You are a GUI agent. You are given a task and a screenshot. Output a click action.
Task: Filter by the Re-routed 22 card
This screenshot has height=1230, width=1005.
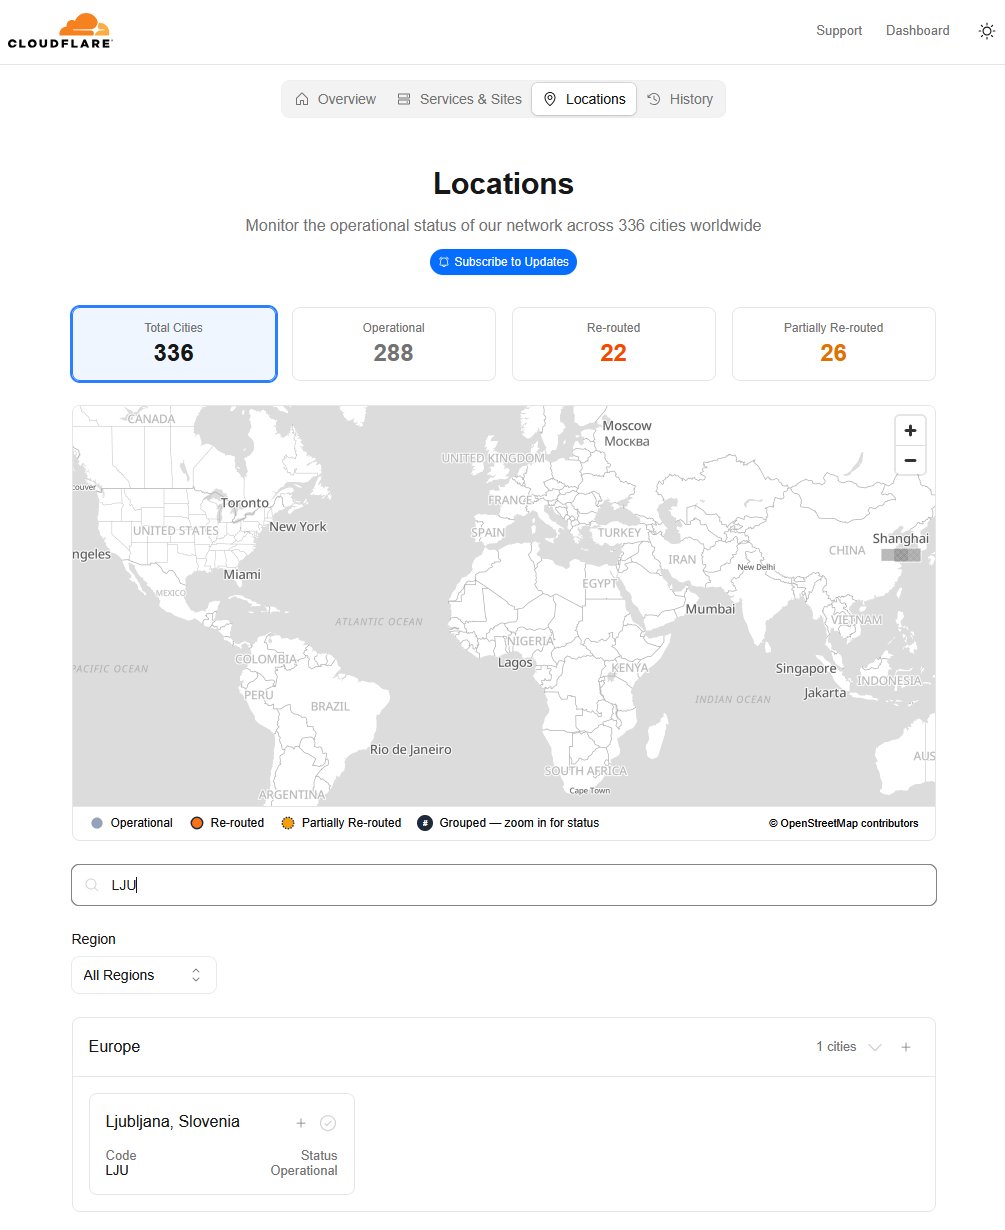pyautogui.click(x=614, y=344)
